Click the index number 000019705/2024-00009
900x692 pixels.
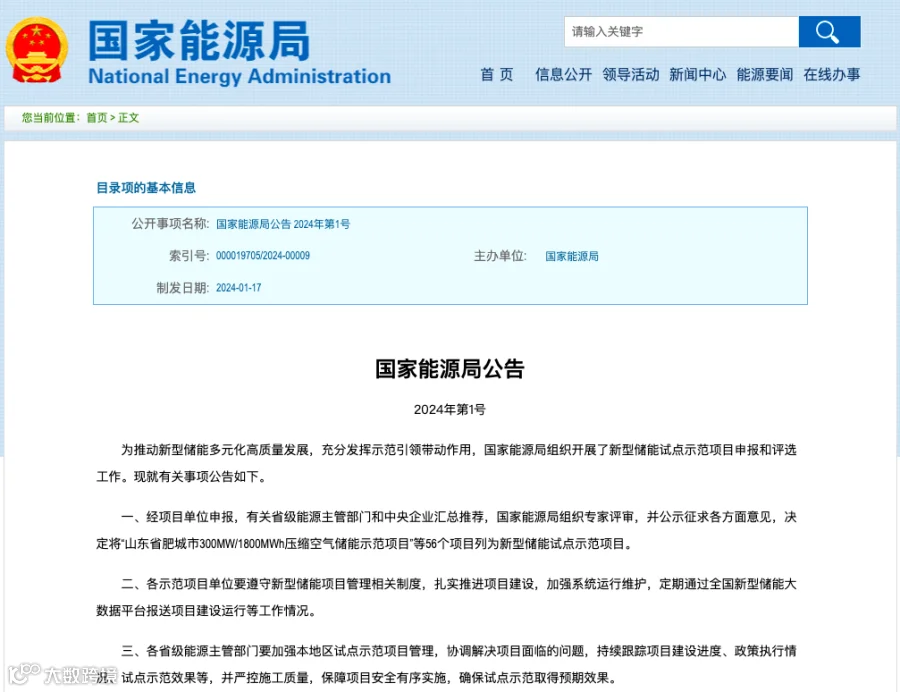263,256
